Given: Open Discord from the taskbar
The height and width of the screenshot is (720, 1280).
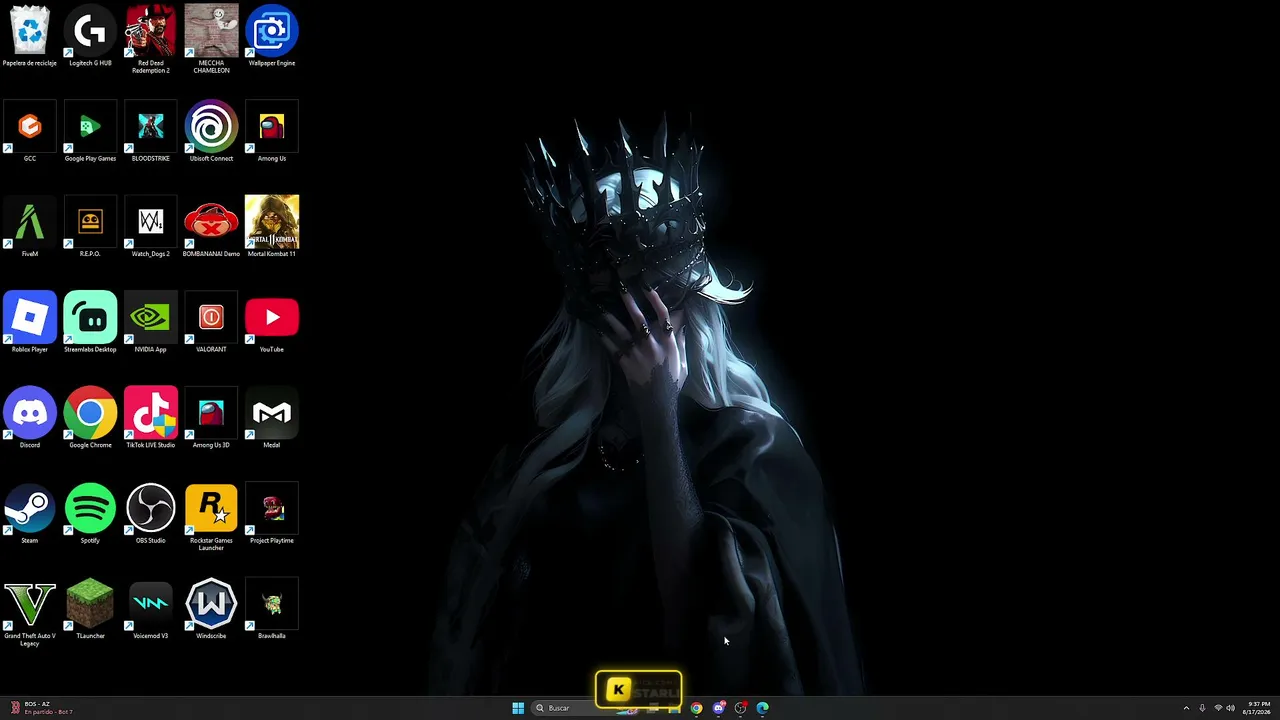Looking at the screenshot, I should [718, 708].
